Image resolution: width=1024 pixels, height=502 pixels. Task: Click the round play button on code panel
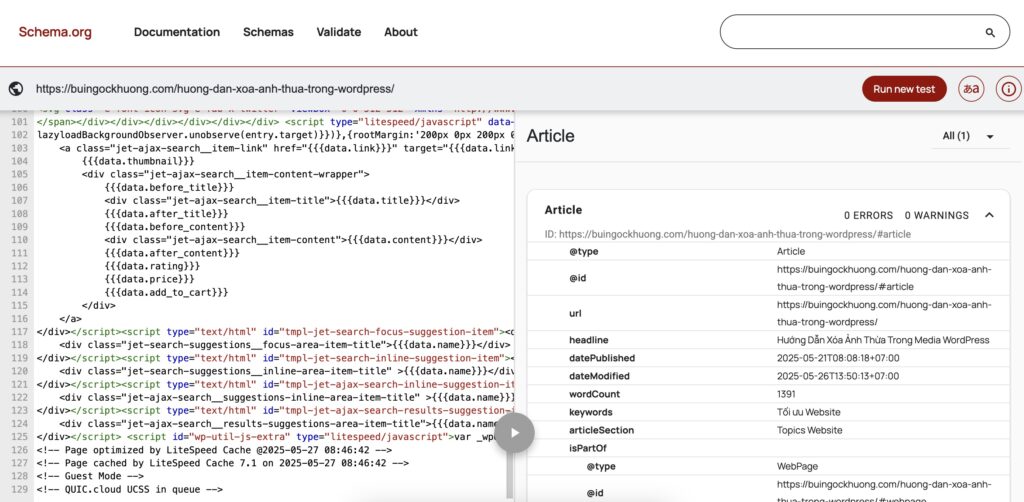tap(515, 432)
